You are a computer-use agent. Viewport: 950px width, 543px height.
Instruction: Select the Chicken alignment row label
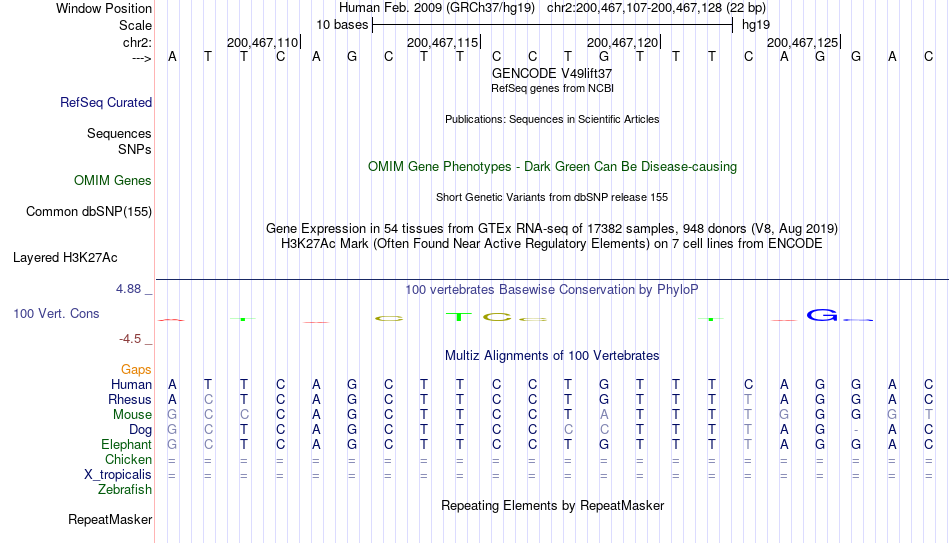click(128, 459)
